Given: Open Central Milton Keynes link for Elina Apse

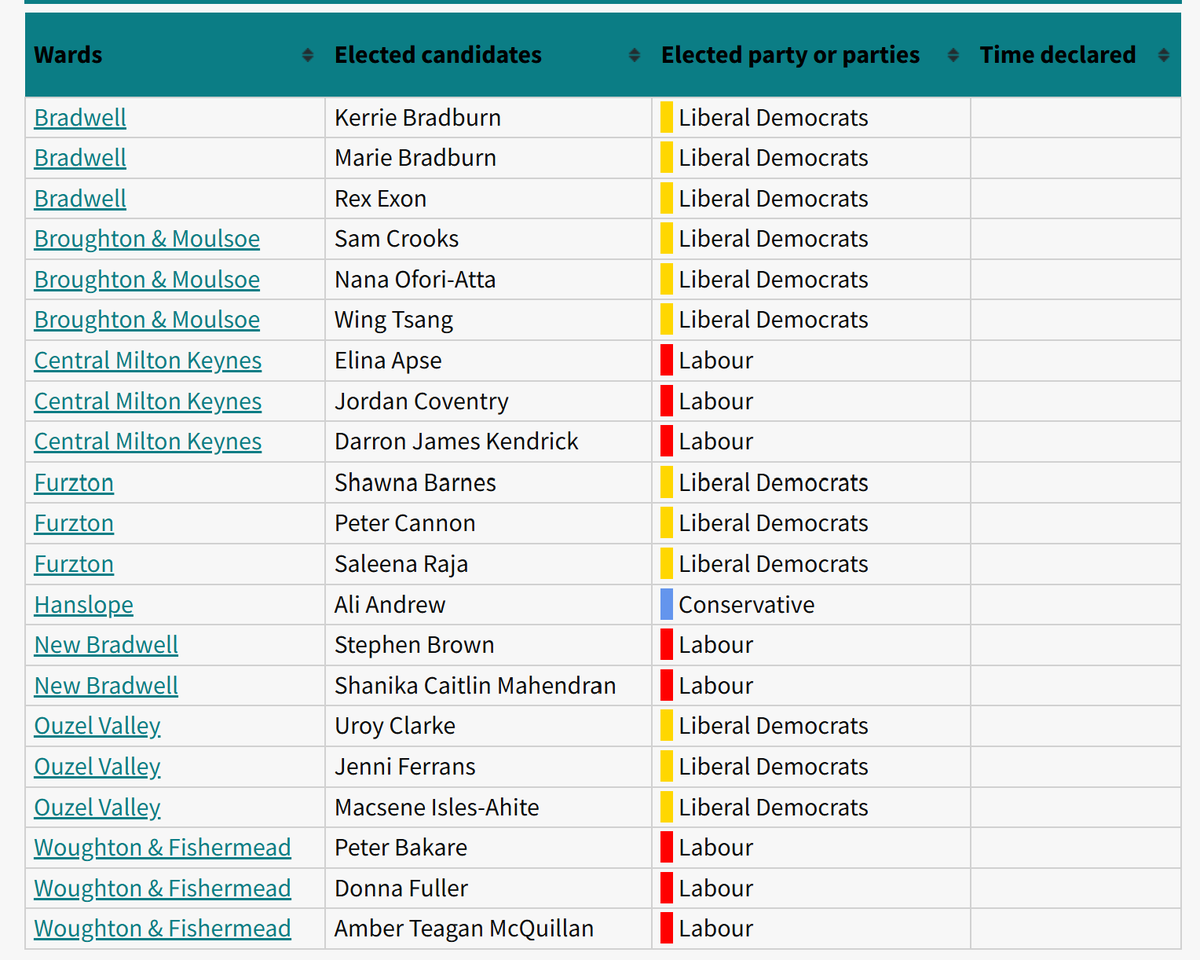Looking at the screenshot, I should pos(148,361).
